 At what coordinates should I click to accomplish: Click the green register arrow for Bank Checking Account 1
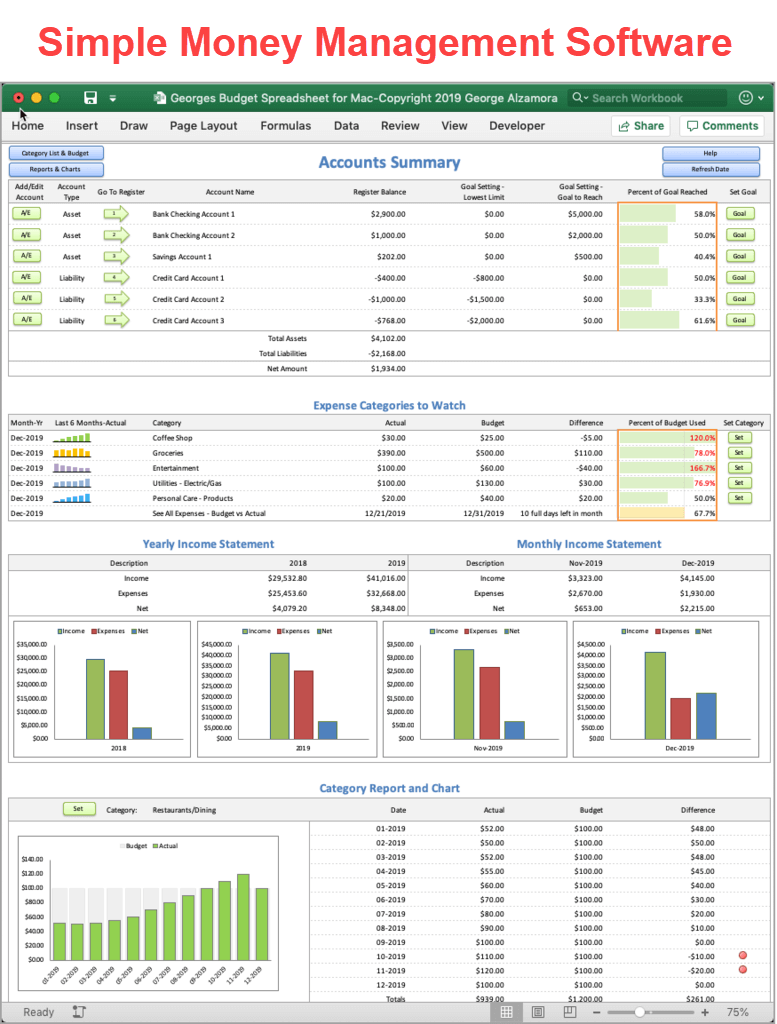(115, 214)
